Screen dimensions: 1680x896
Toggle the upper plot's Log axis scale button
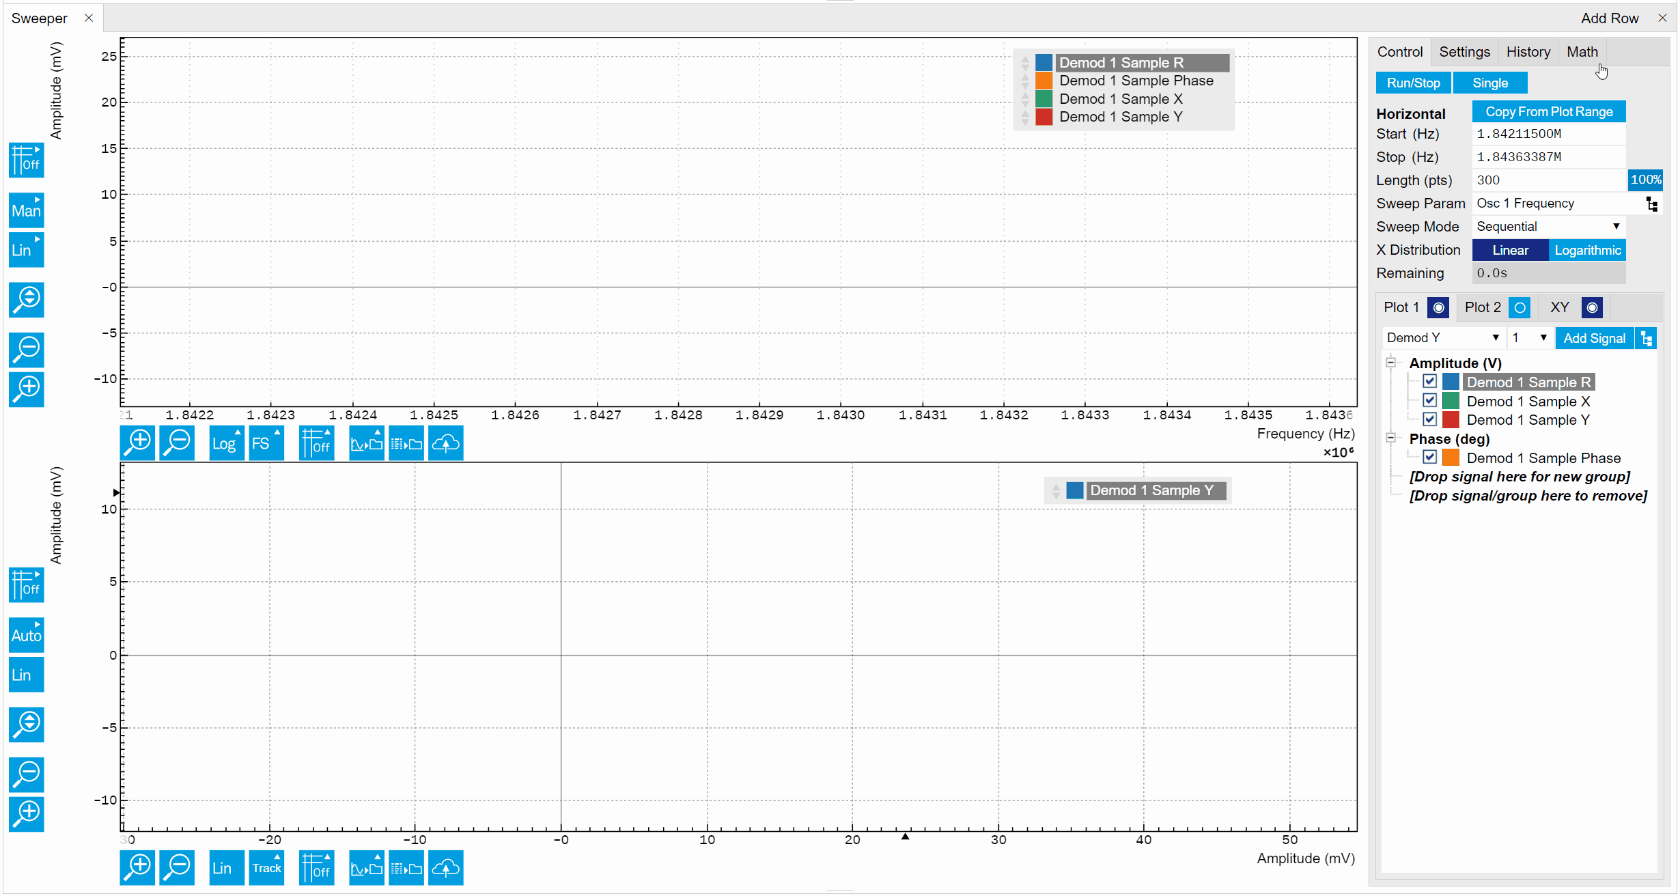[x=226, y=442]
